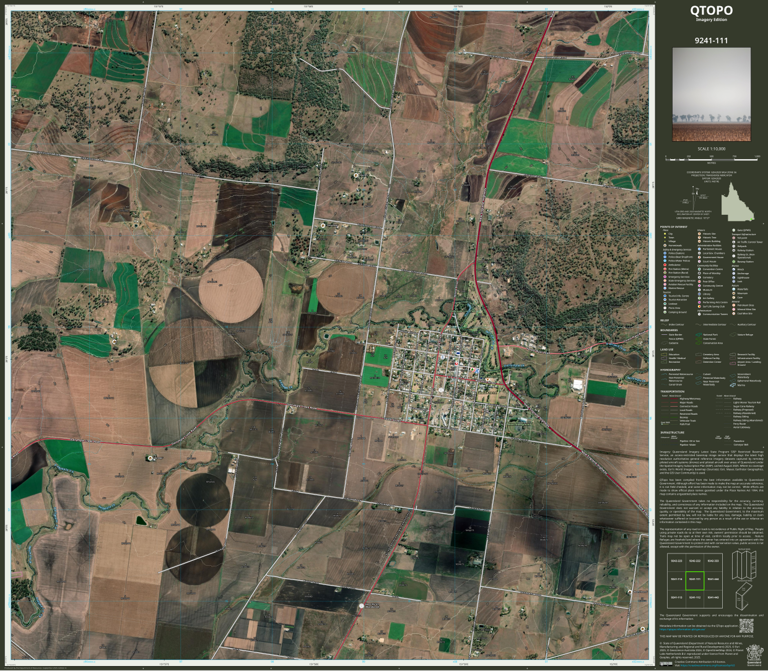
Task: Click the red Ambulance legend symbol
Action: [x=665, y=265]
